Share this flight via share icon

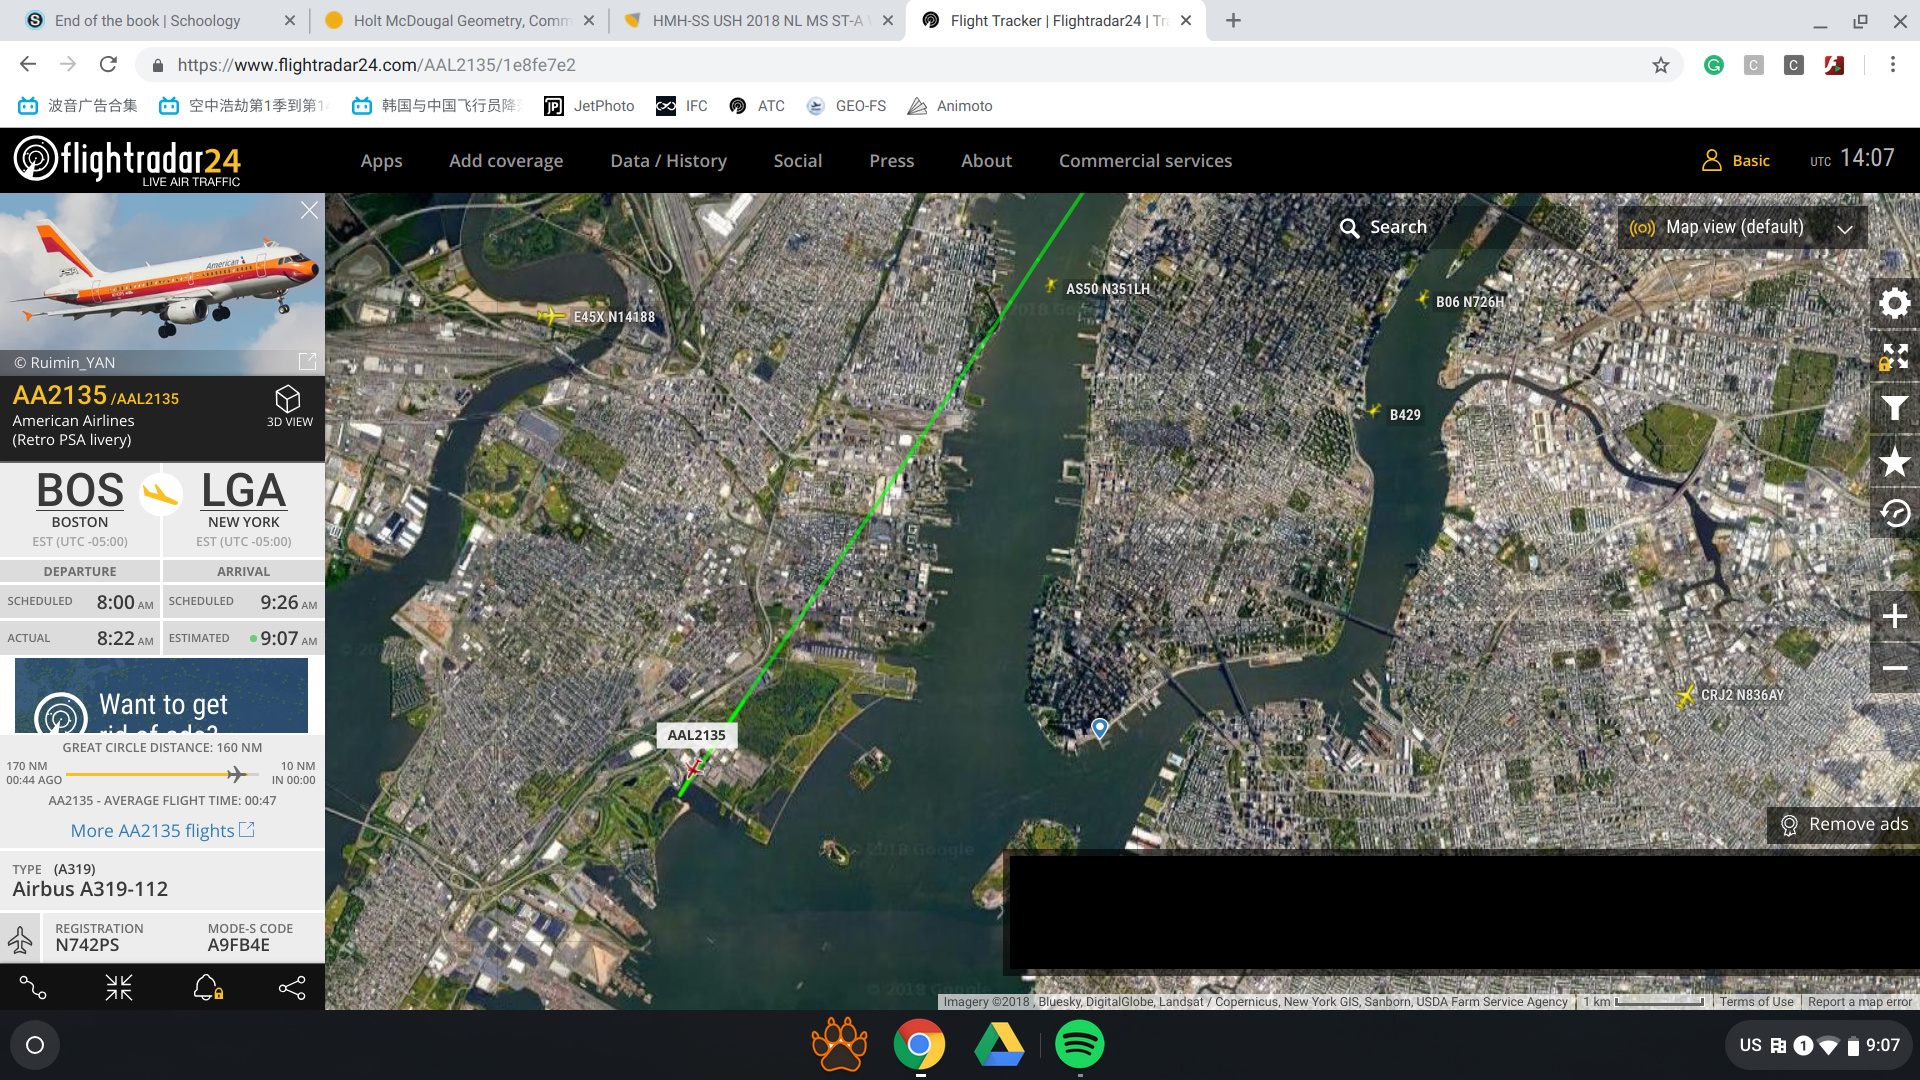tap(292, 988)
